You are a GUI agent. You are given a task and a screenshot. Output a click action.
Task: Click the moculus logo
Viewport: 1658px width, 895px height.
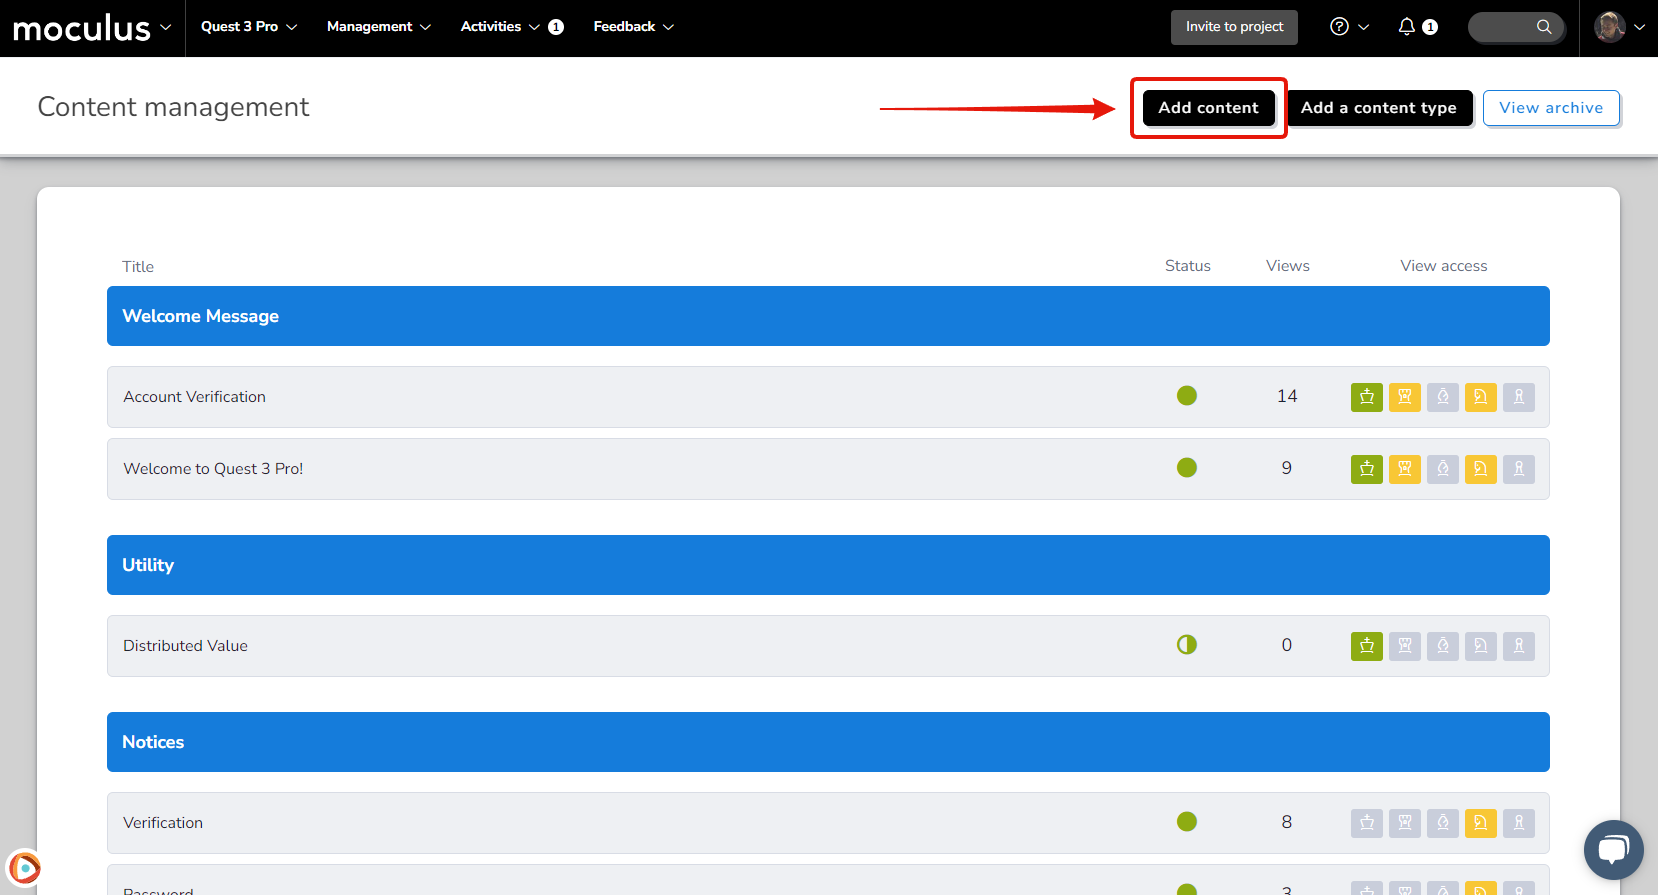[82, 28]
